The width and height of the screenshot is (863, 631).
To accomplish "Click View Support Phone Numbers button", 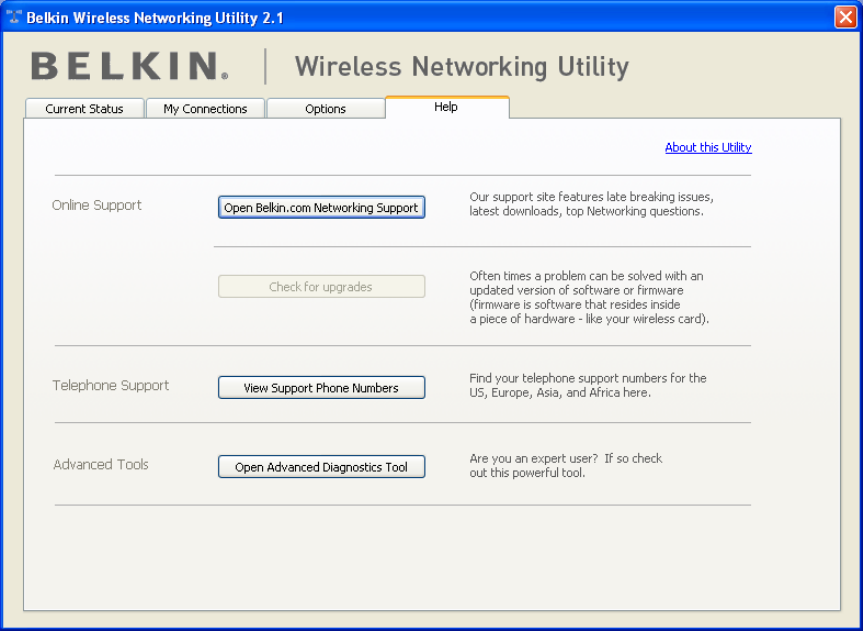I will 321,388.
